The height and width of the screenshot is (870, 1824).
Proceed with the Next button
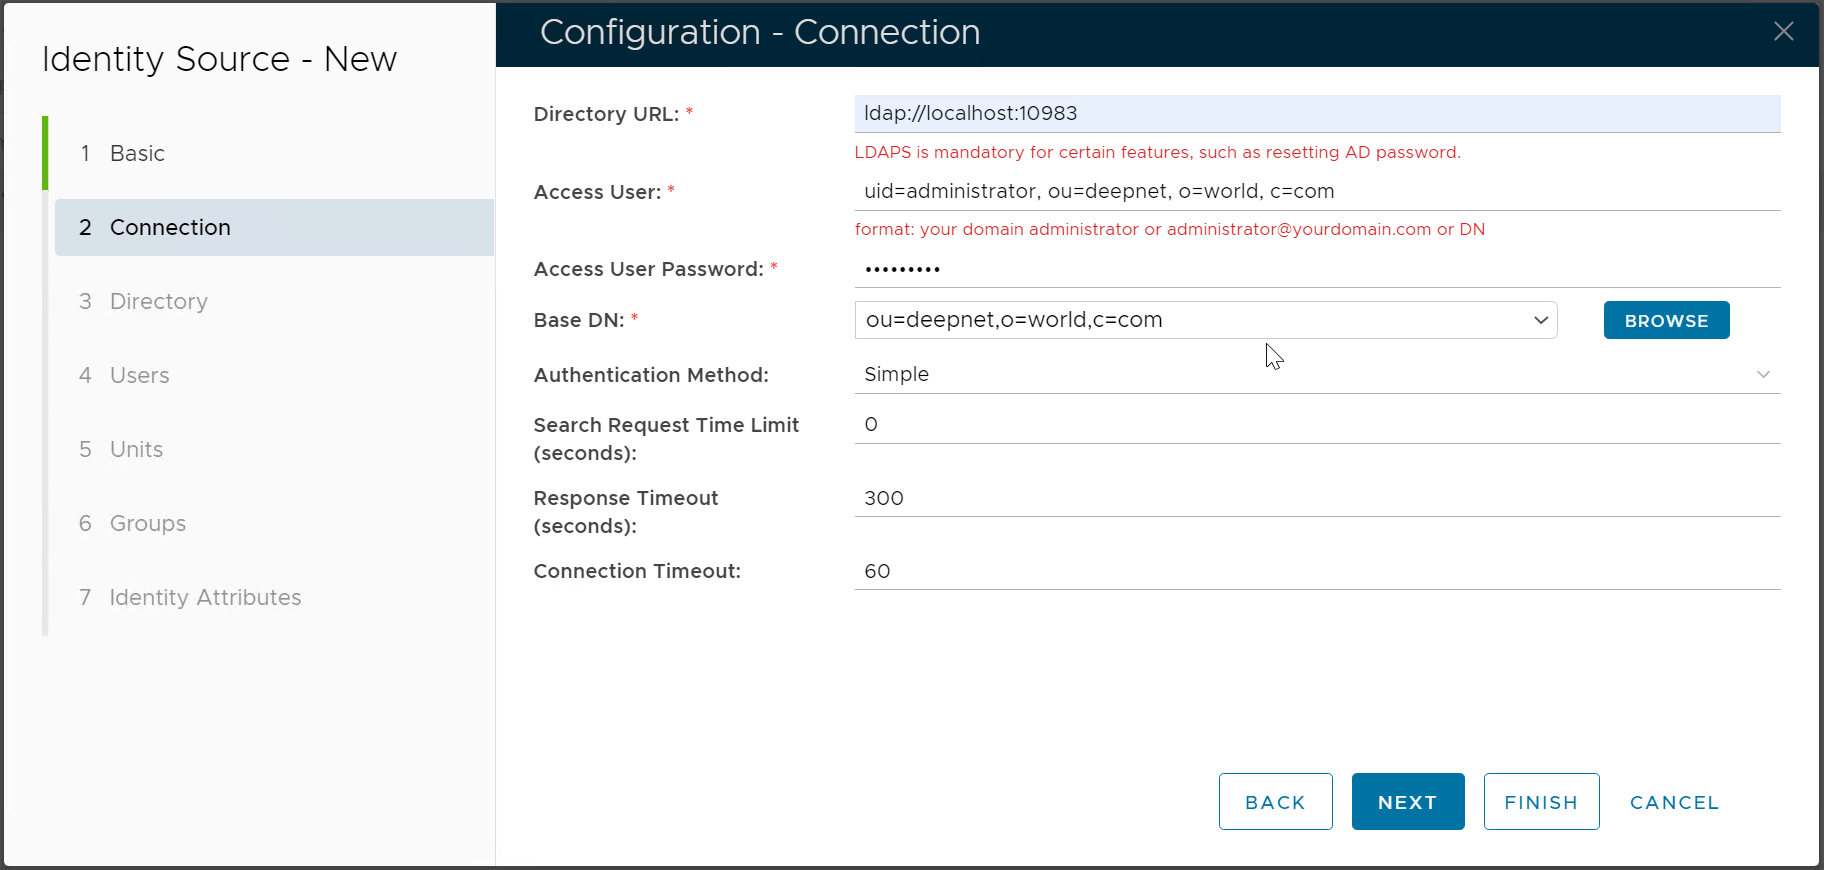pyautogui.click(x=1407, y=802)
